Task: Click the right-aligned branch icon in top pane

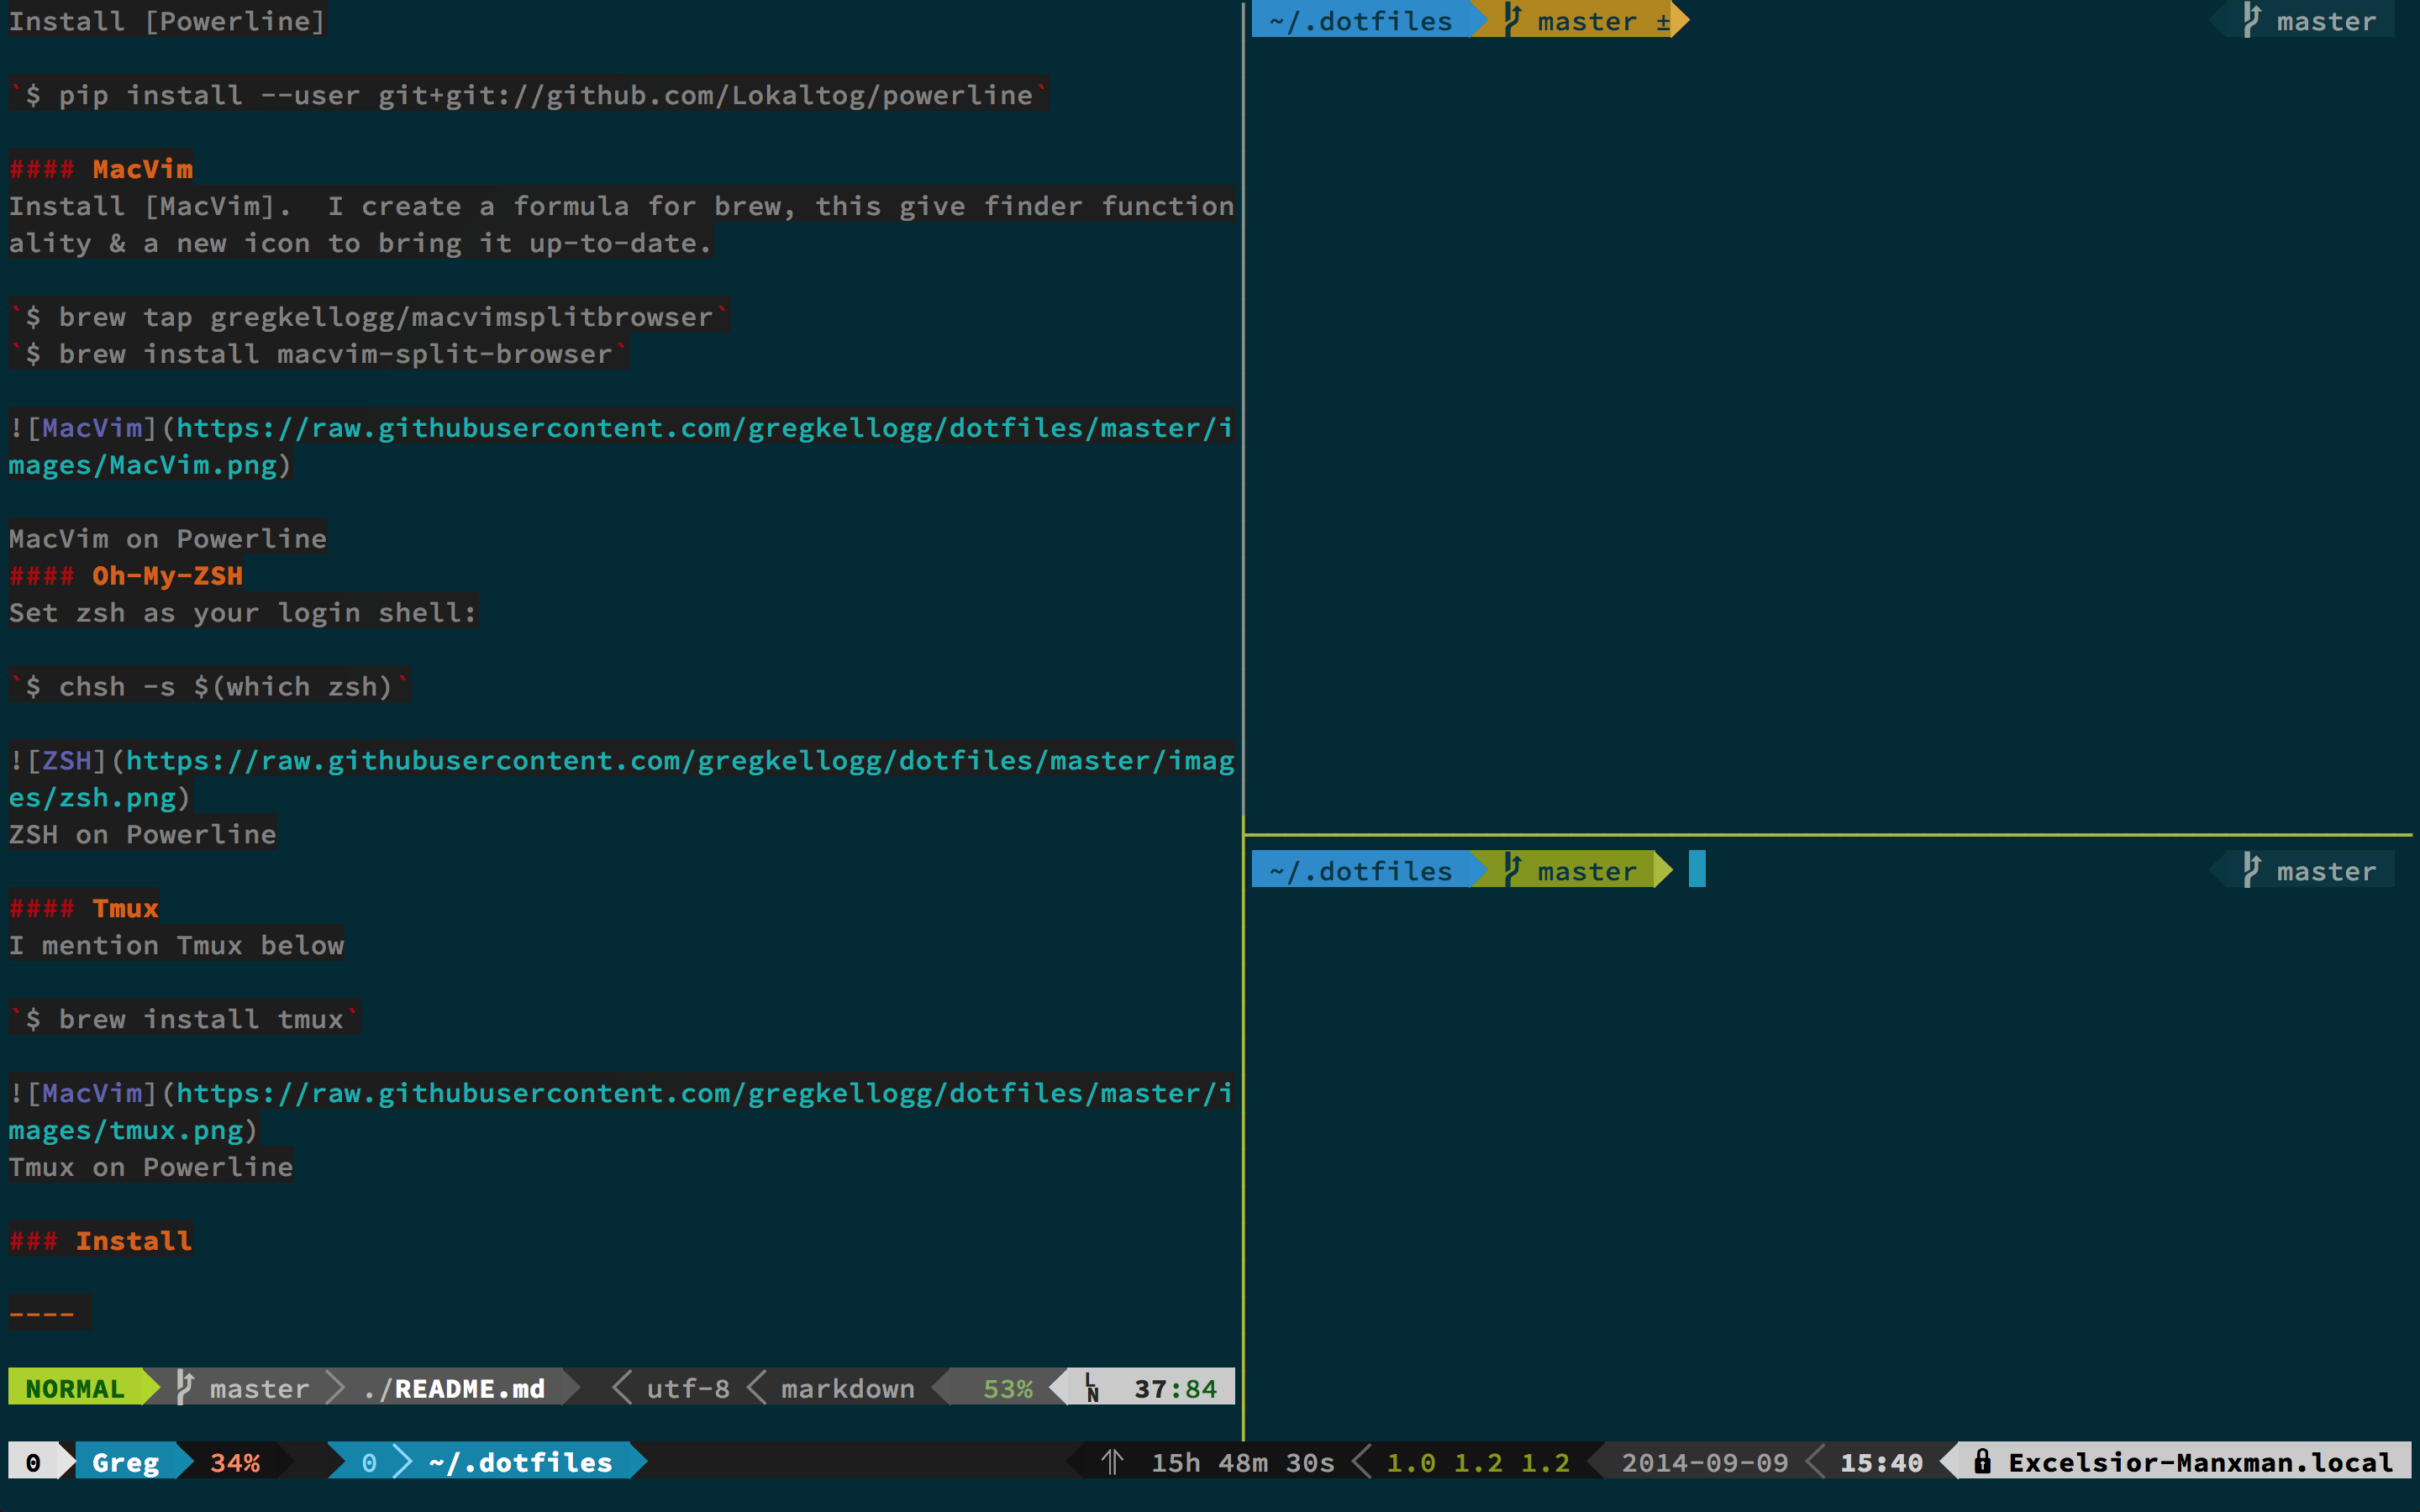Action: click(x=2251, y=20)
